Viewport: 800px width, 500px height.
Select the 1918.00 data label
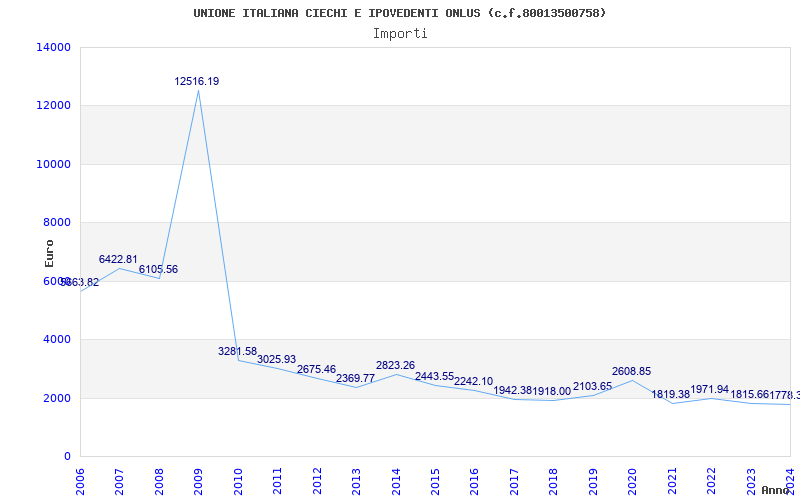pyautogui.click(x=552, y=391)
